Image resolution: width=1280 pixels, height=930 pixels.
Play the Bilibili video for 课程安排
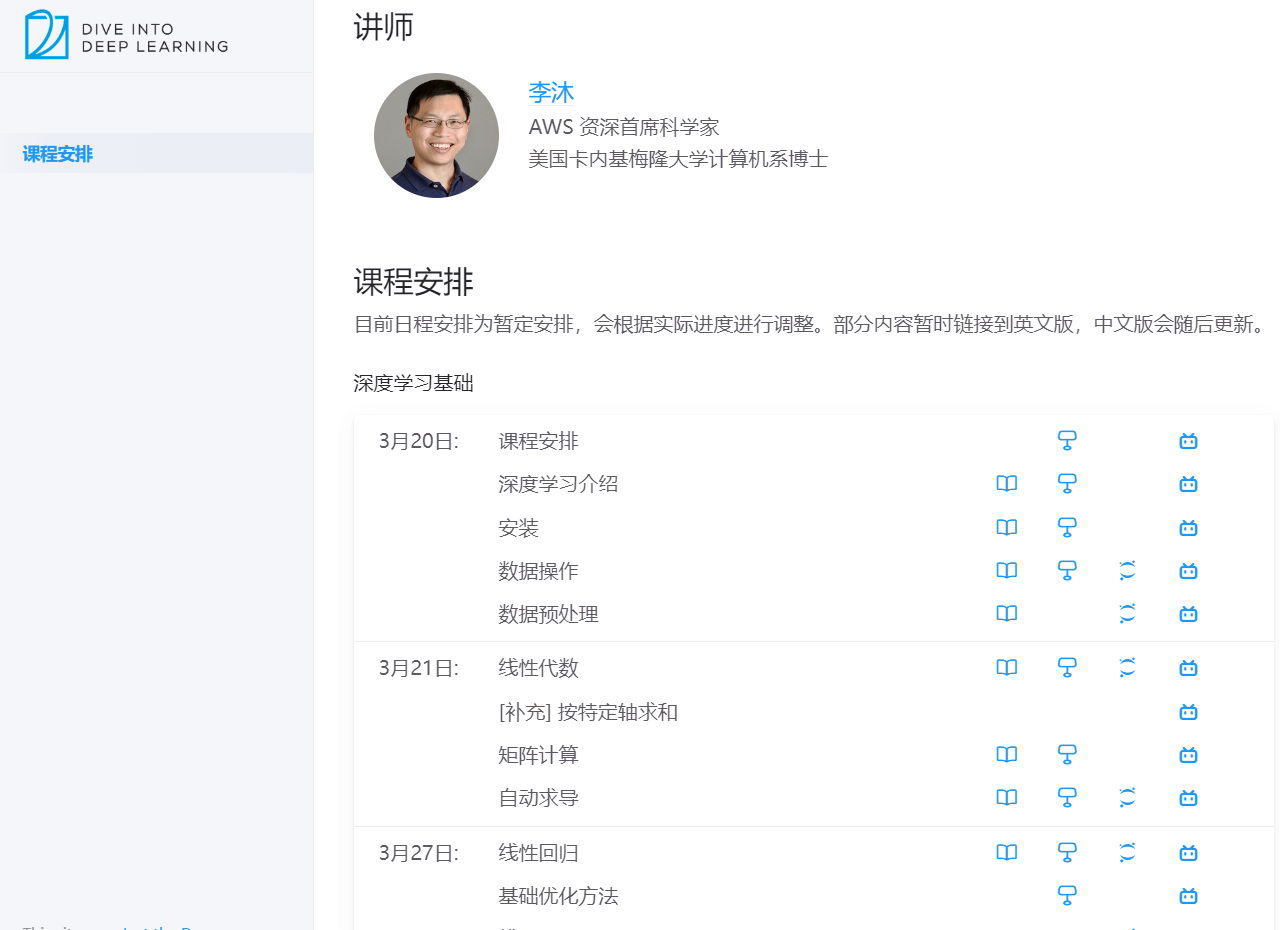[1187, 440]
